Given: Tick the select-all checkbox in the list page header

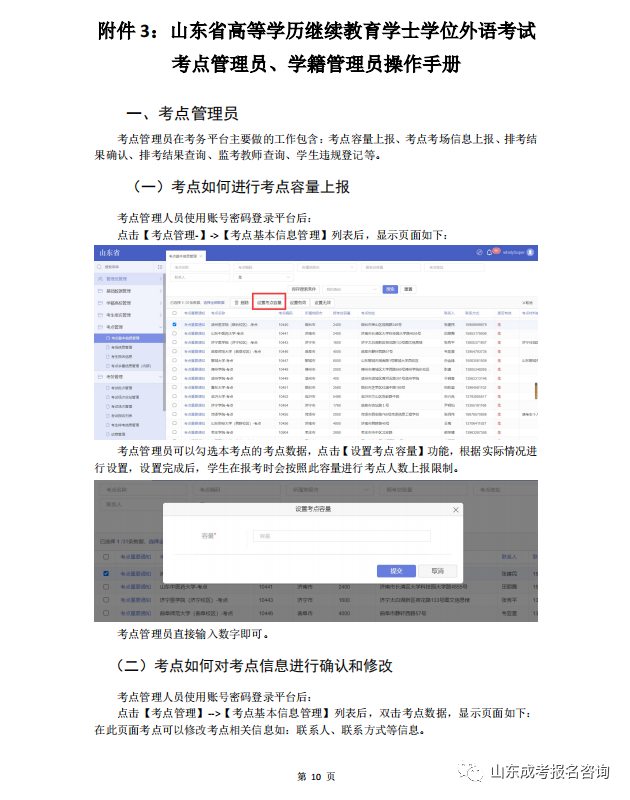Looking at the screenshot, I should (x=174, y=313).
